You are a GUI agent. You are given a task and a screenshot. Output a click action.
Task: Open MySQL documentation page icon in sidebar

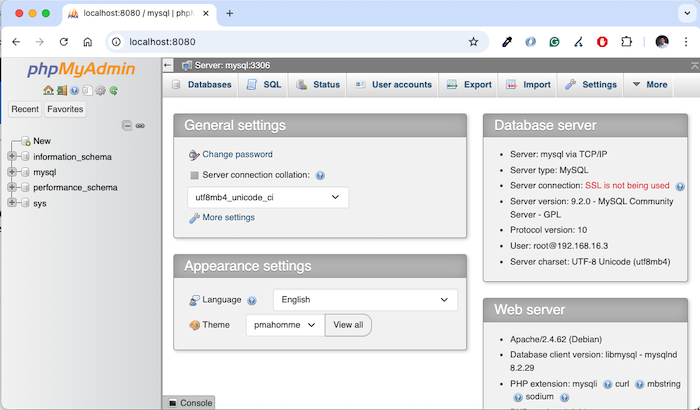pos(88,91)
